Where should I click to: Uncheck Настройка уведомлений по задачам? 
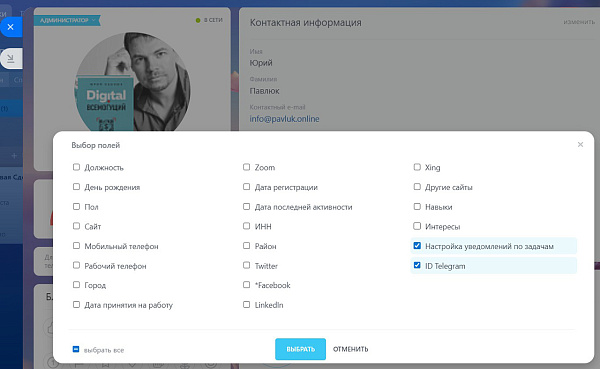point(417,246)
